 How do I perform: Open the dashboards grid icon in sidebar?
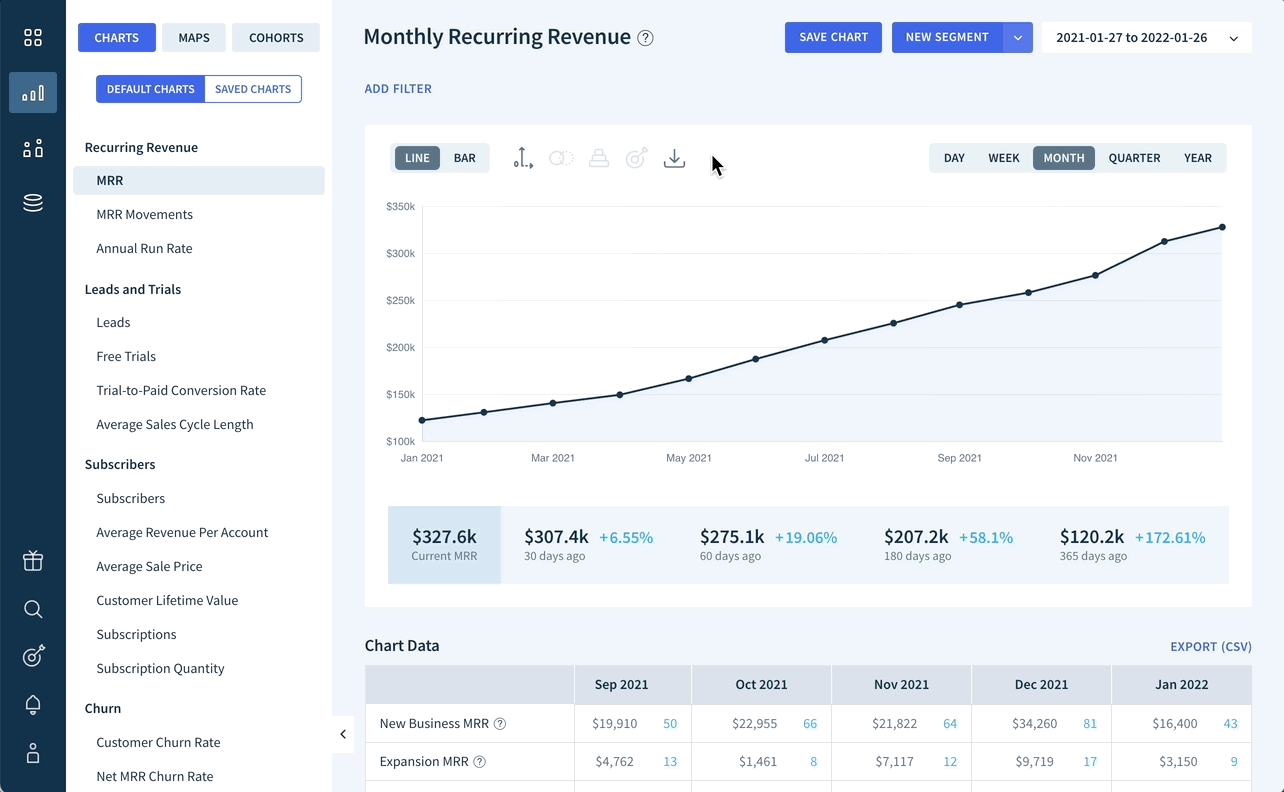(x=33, y=38)
